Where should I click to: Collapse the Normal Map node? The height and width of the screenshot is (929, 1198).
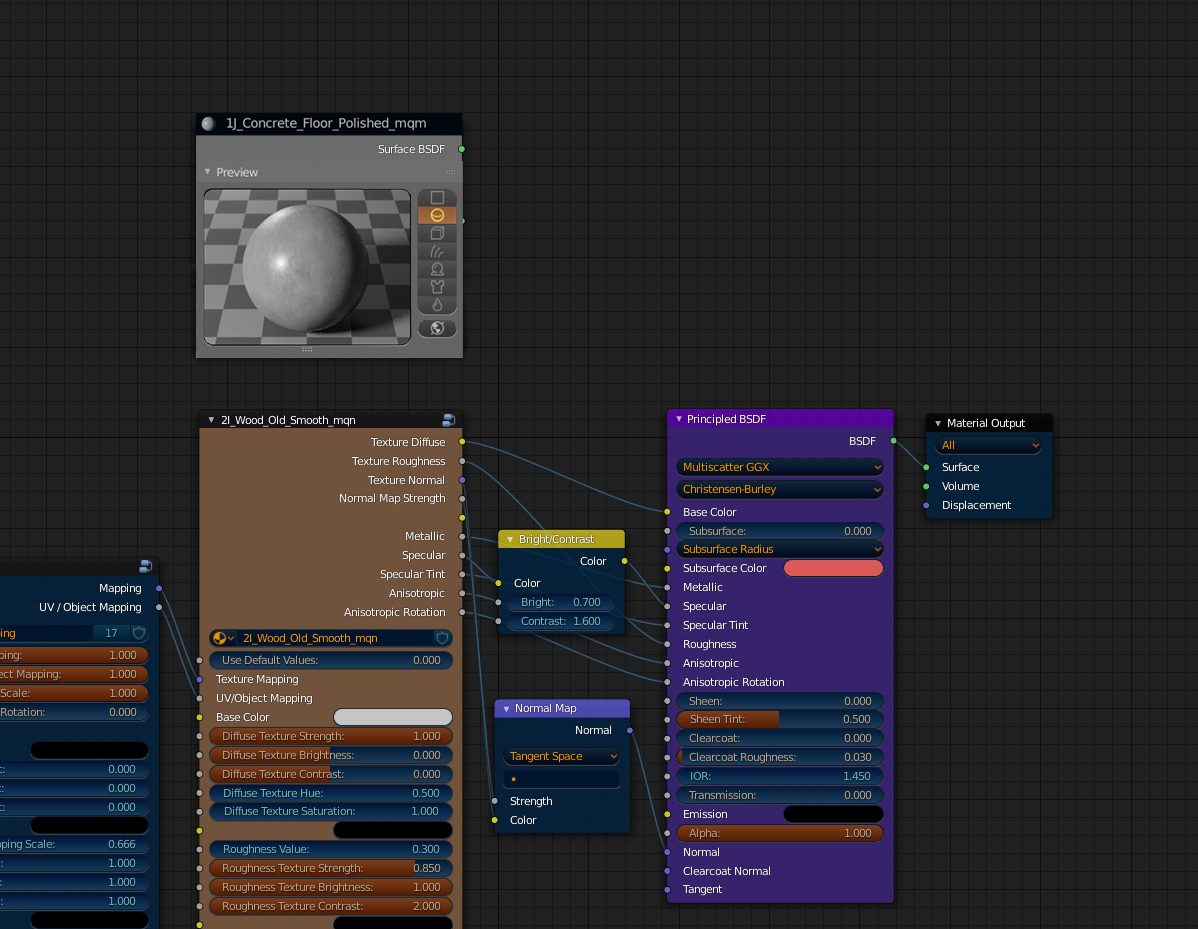(507, 709)
